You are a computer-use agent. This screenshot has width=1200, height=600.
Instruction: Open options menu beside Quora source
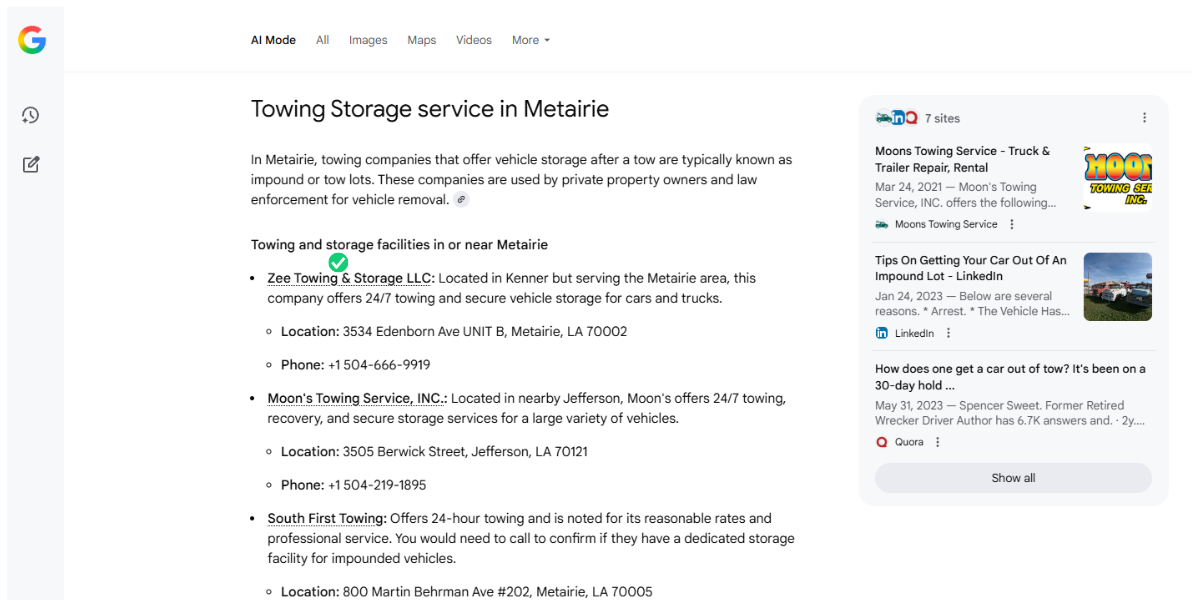[x=938, y=442]
